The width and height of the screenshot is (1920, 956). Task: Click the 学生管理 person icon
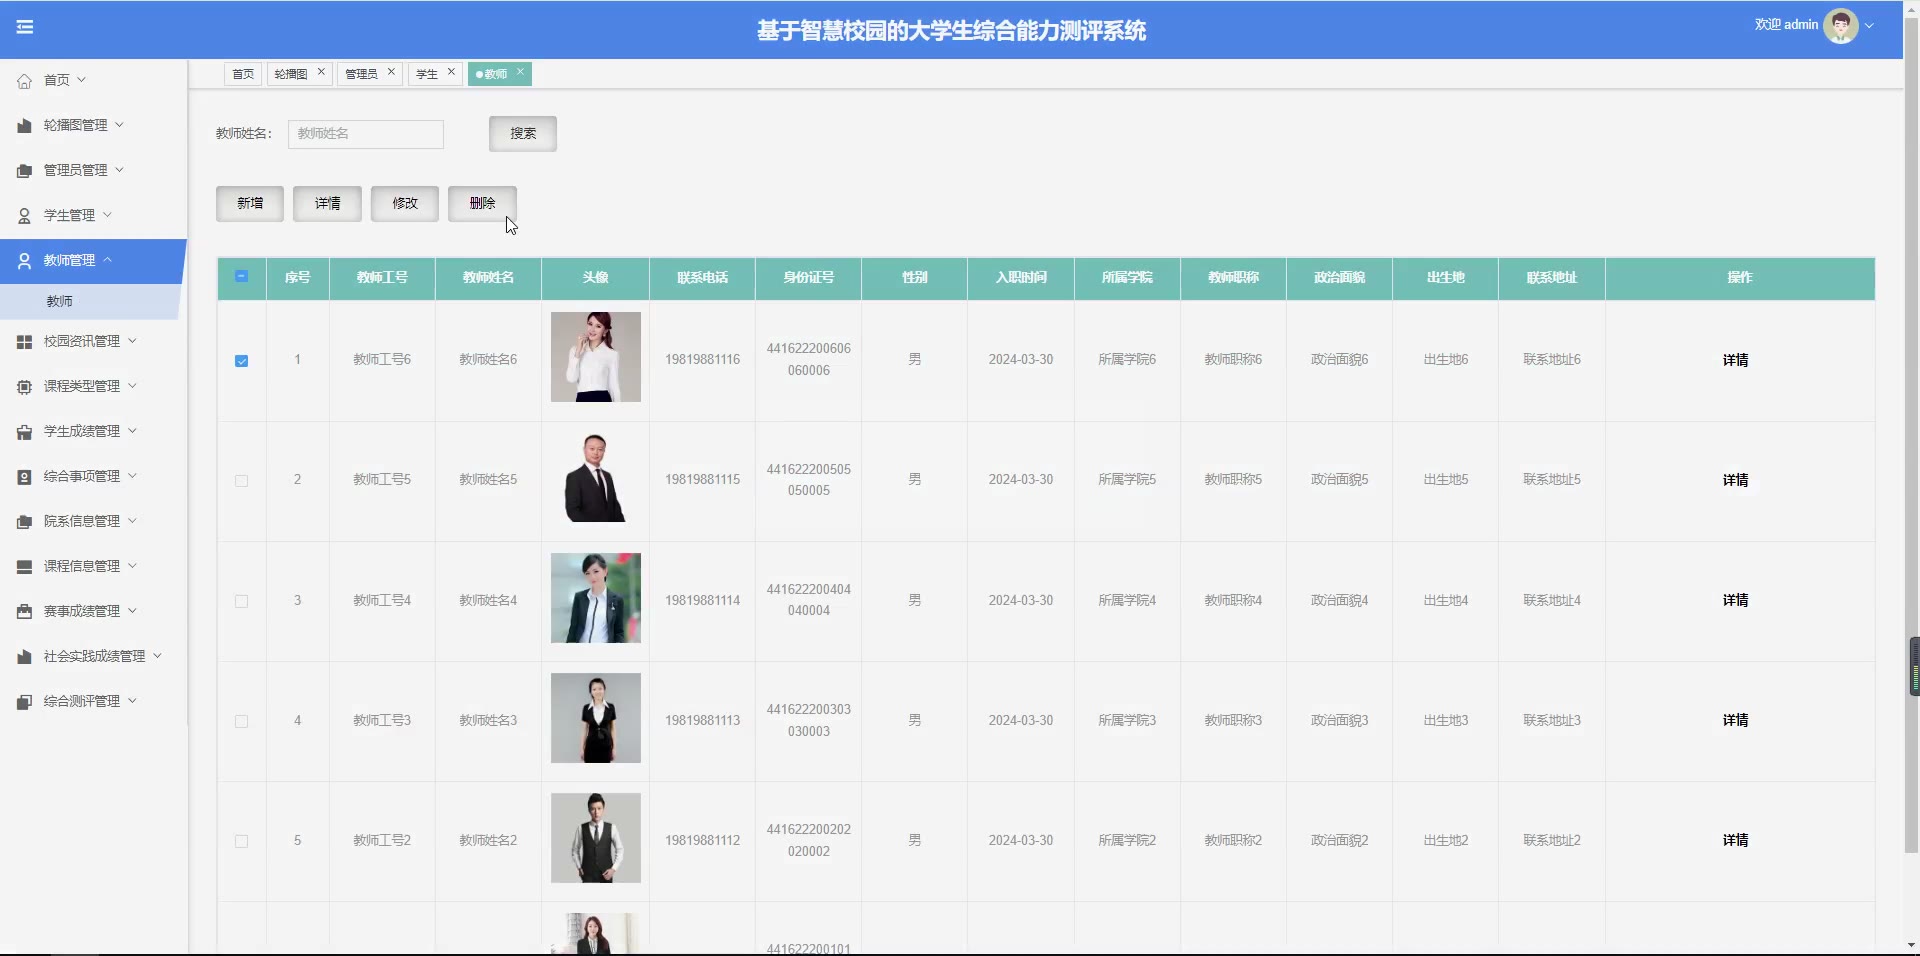click(24, 216)
